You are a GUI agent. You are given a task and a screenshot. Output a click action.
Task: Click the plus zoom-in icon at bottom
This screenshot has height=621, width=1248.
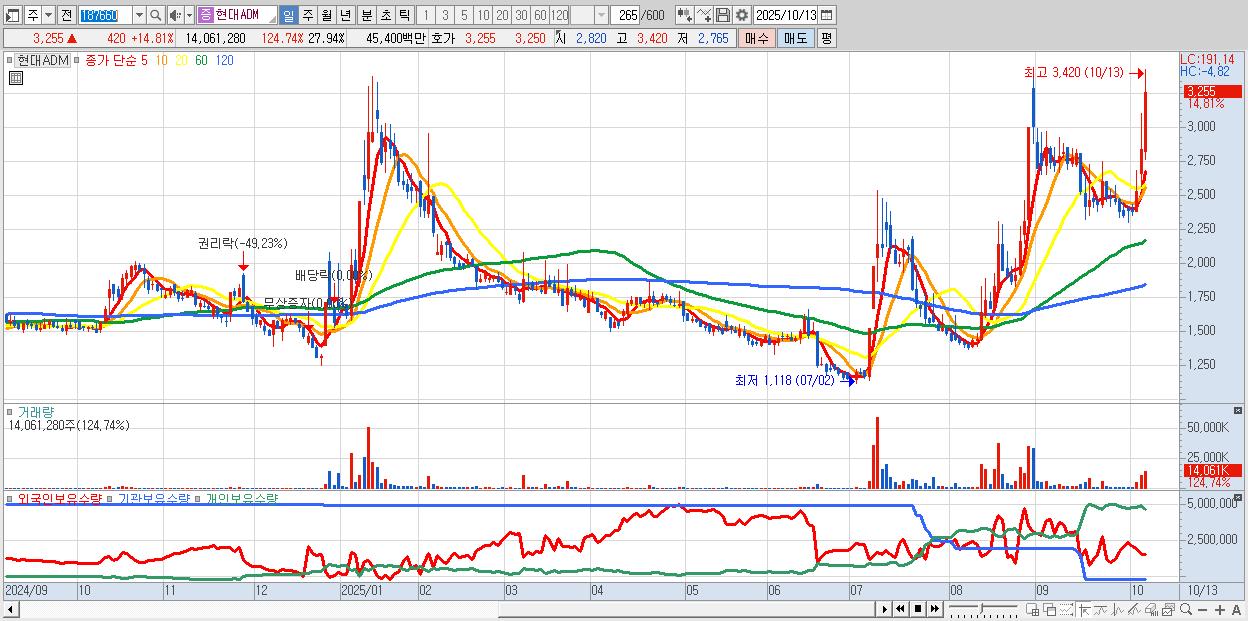[1220, 610]
